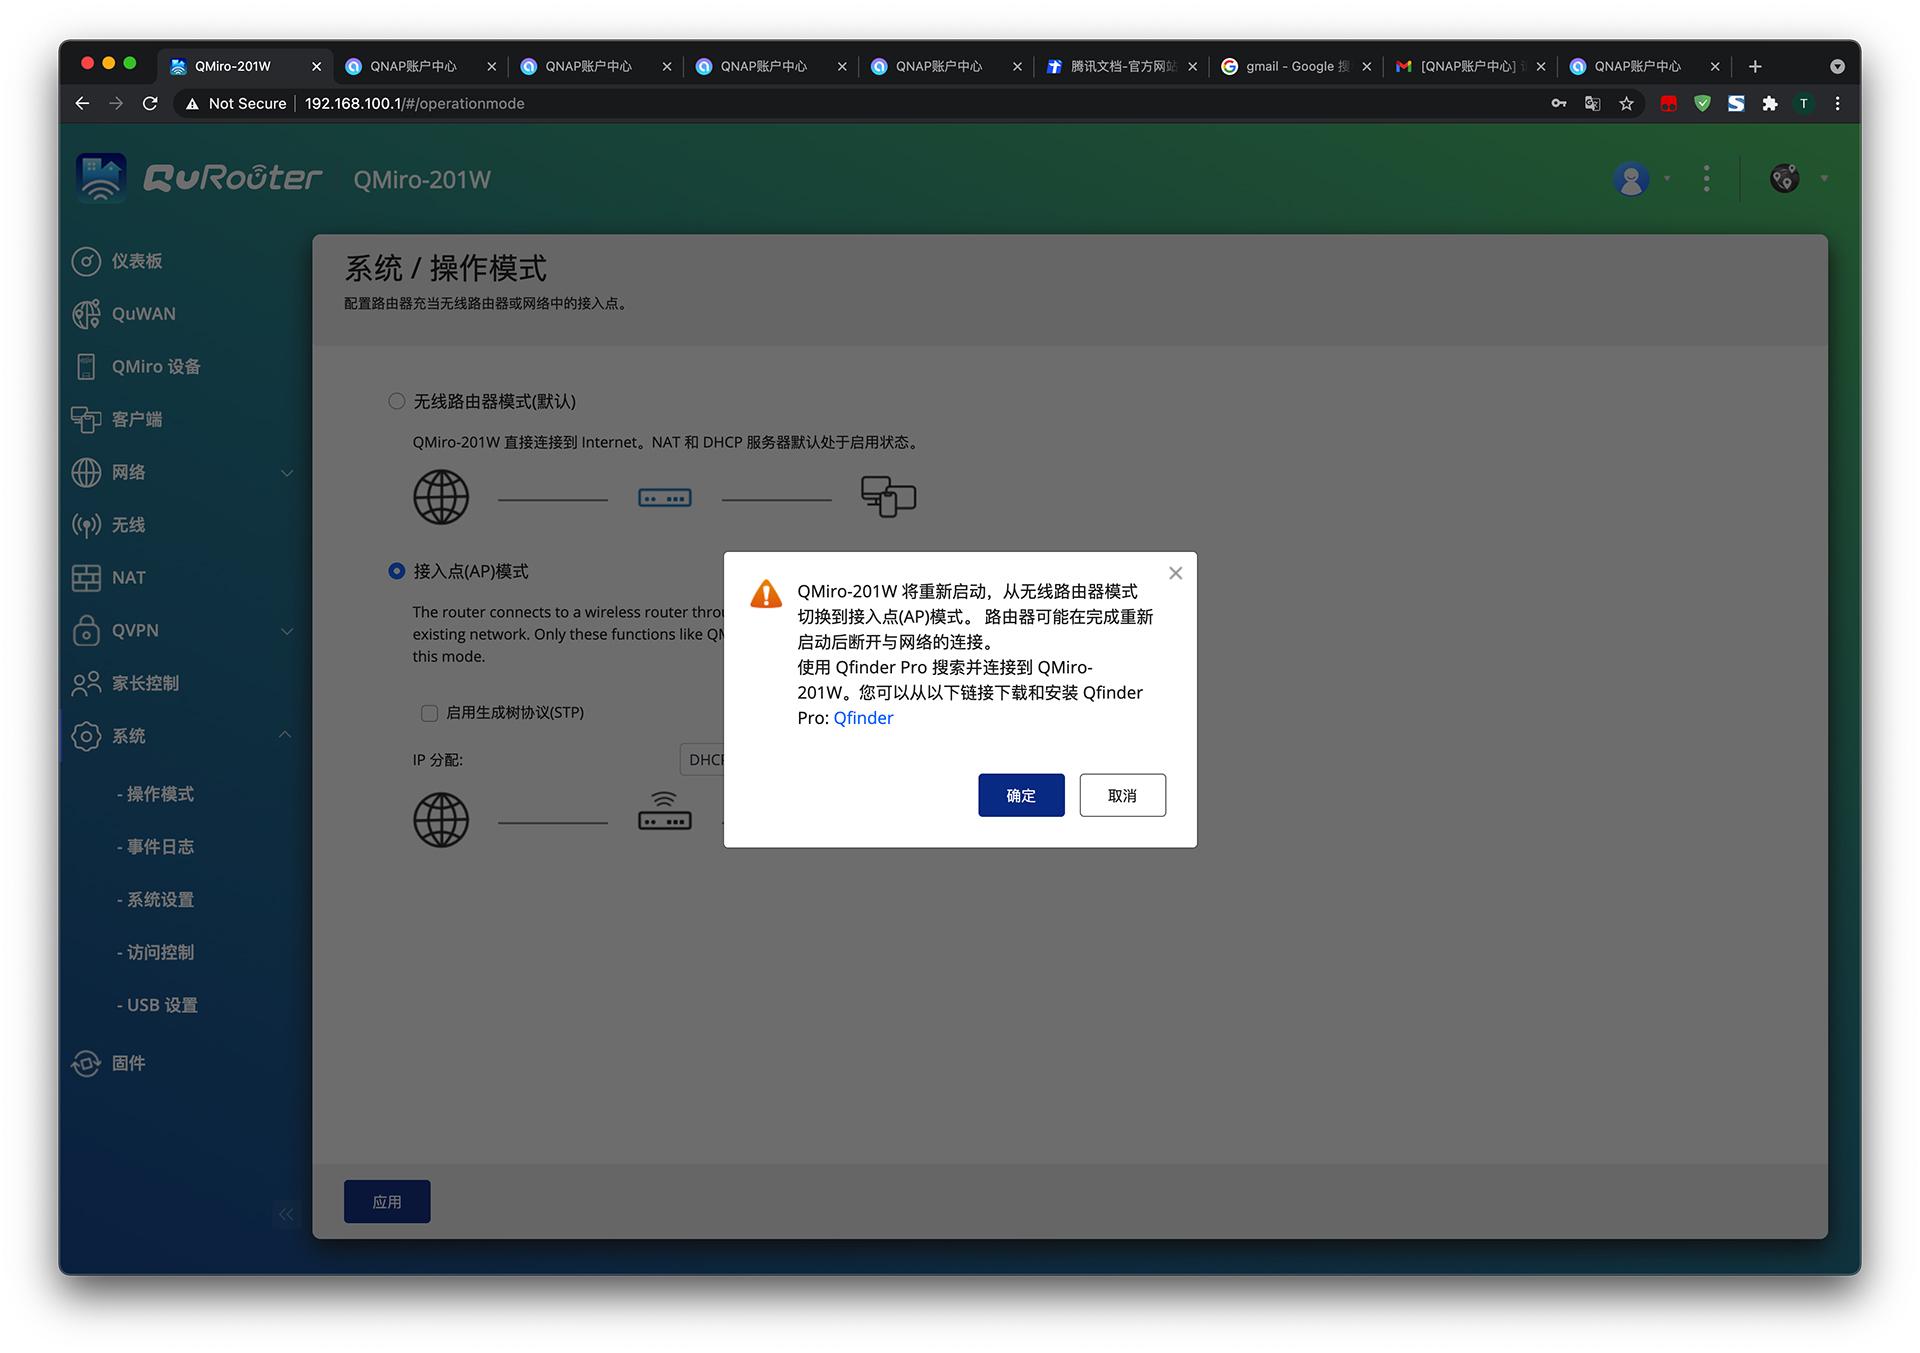Select the QuWAN sidebar icon
1920x1353 pixels.
[x=88, y=313]
